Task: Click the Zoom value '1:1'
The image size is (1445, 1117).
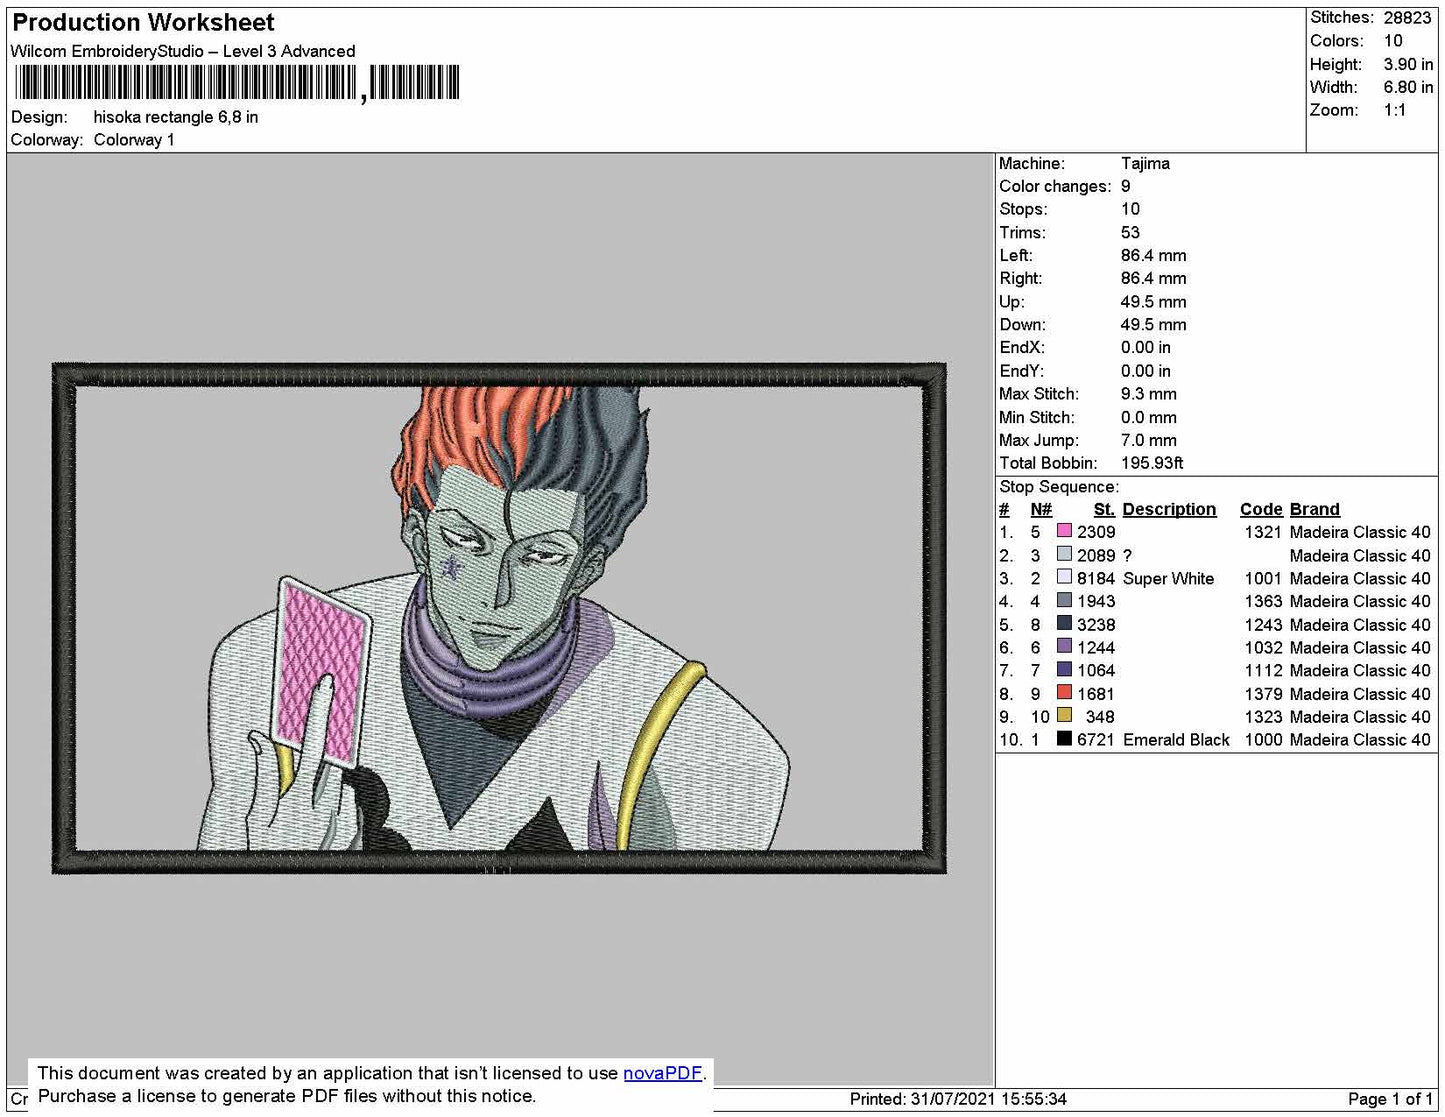Action: coord(1395,110)
